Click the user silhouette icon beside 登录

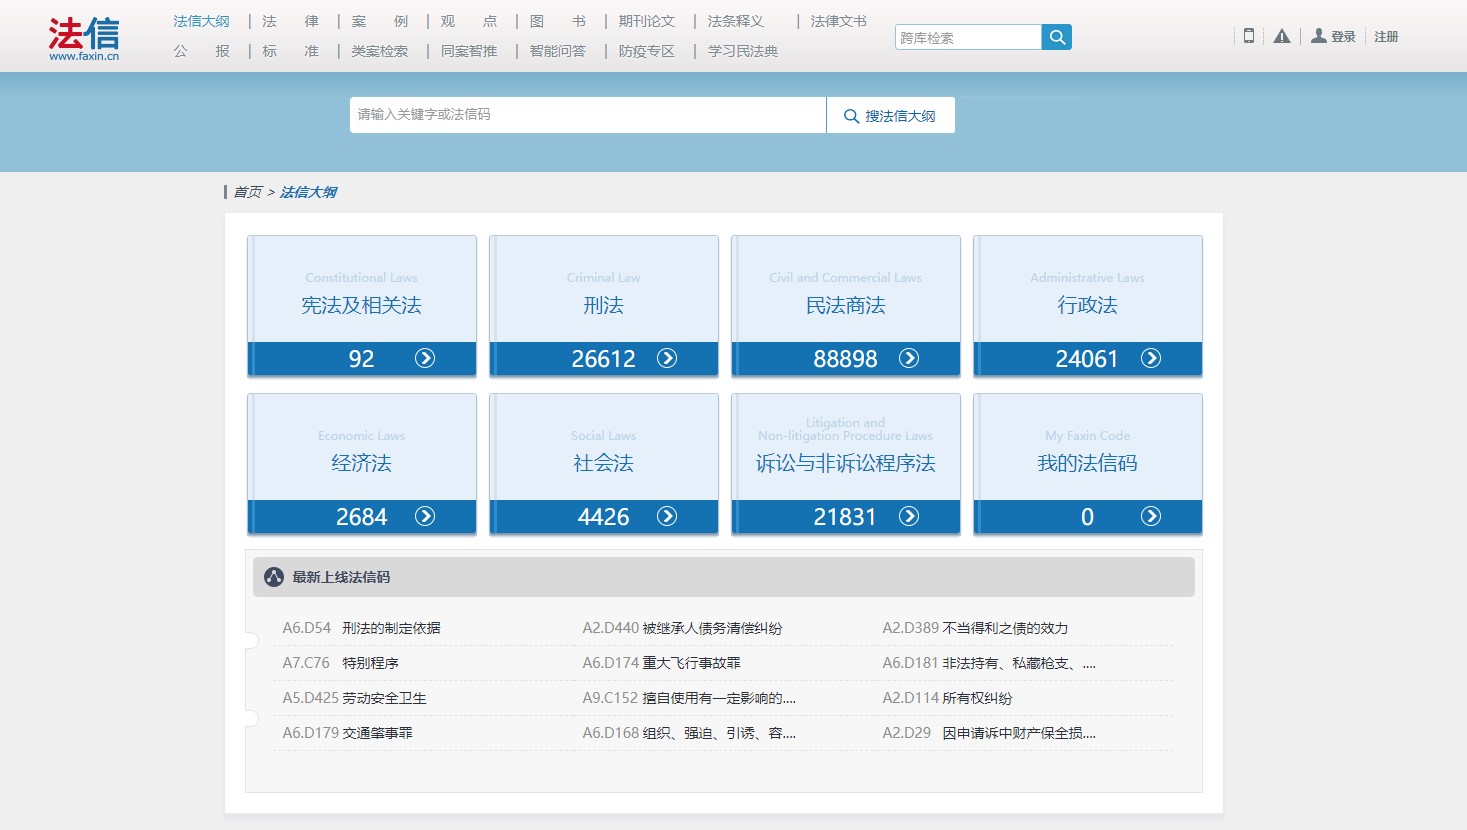[x=1319, y=36]
